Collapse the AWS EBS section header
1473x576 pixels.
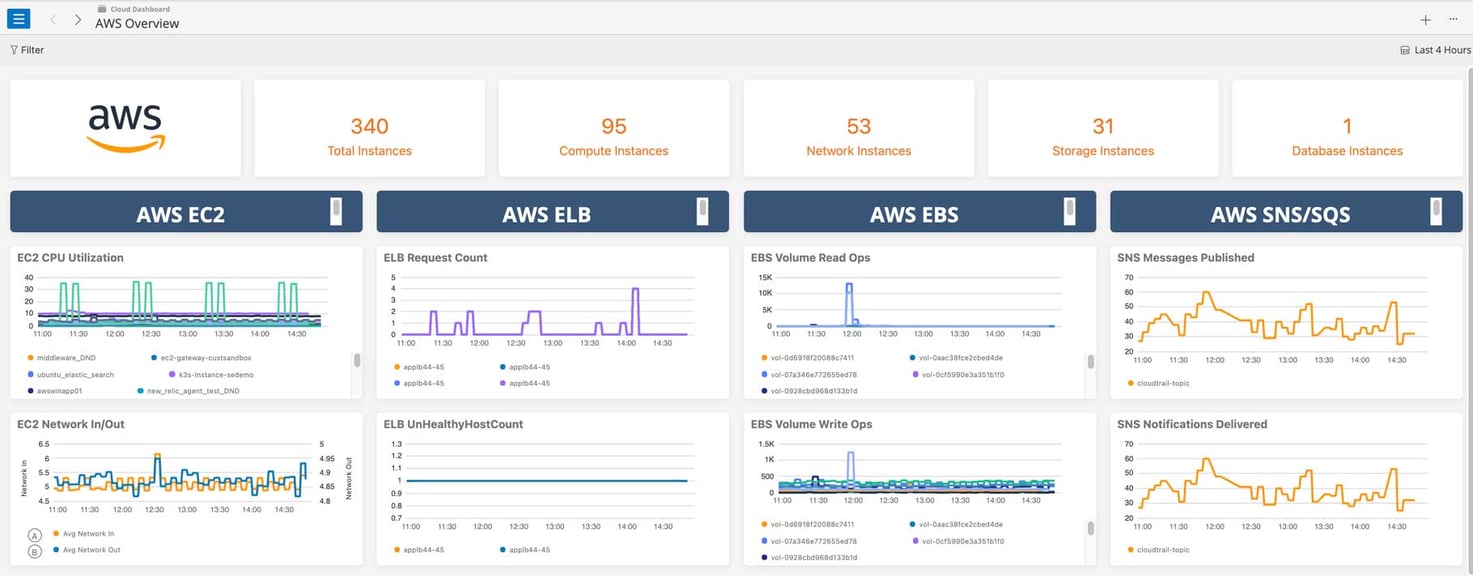coord(920,212)
